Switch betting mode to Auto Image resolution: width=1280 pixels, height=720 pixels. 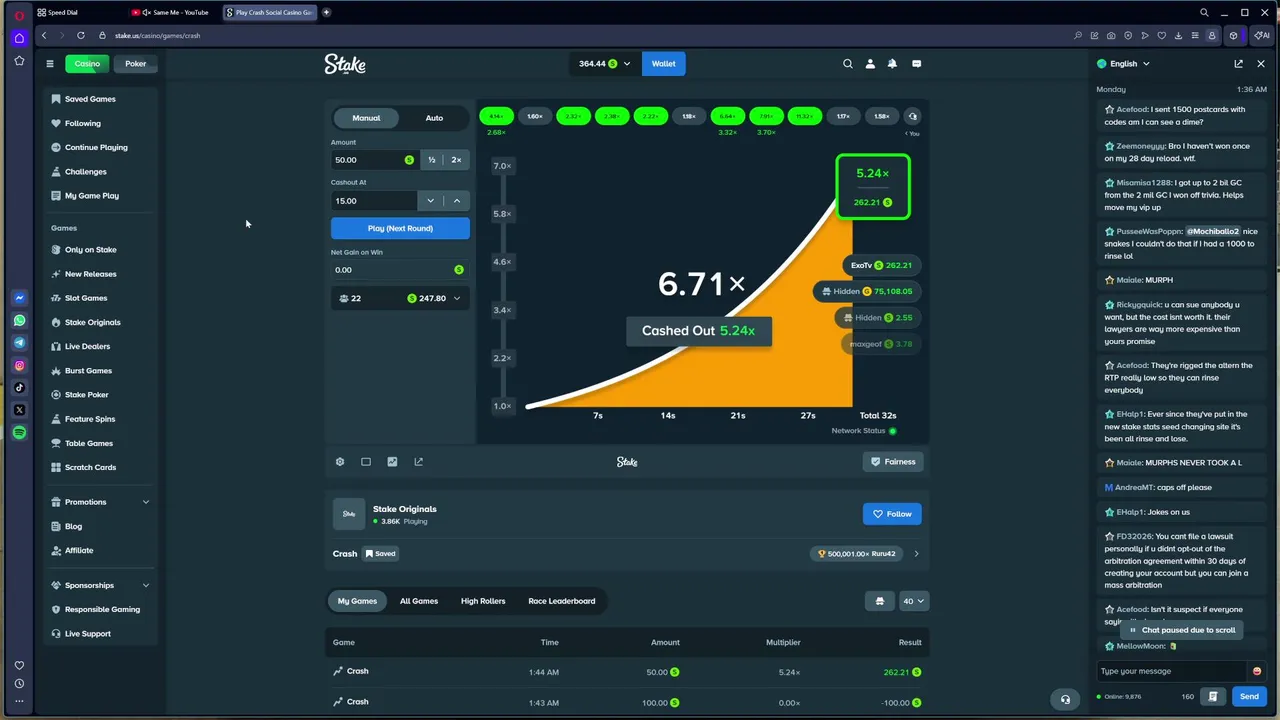point(434,118)
